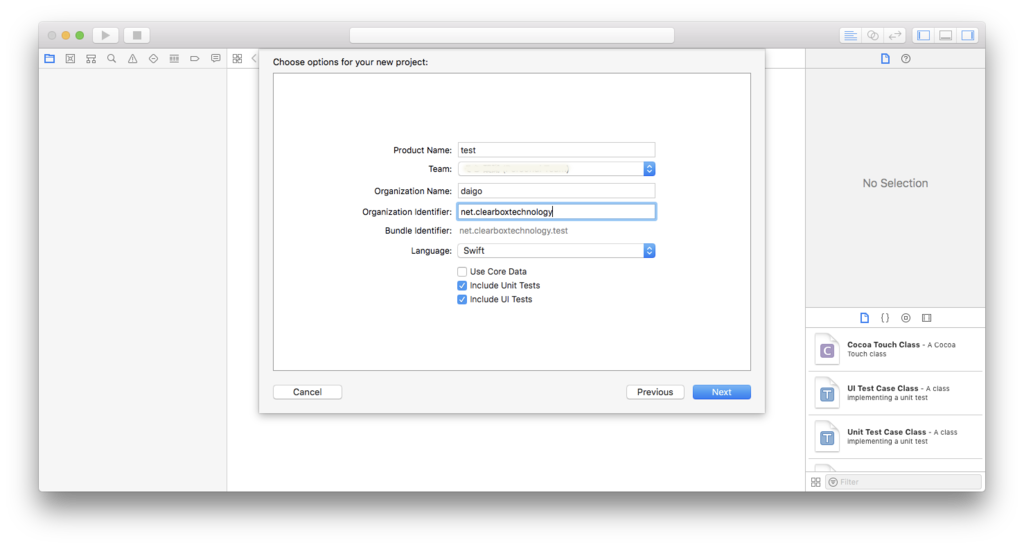Open the Breakpoint navigator icon
Screen dimensions: 1024x547
pos(195,59)
